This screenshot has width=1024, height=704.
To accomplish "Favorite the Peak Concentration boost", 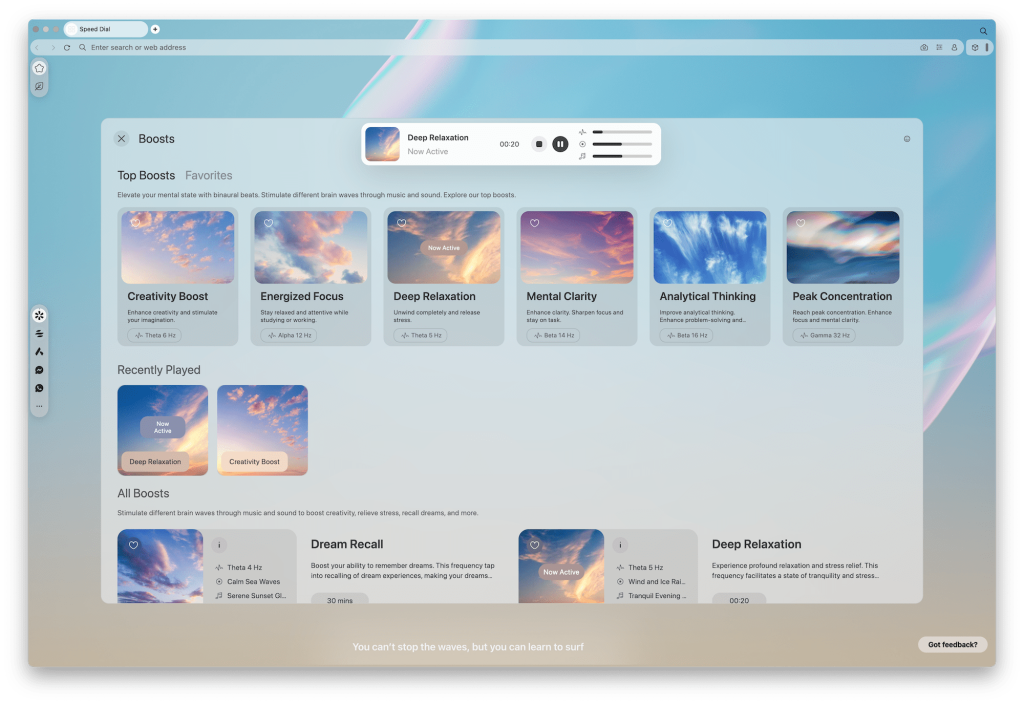I will (x=800, y=223).
